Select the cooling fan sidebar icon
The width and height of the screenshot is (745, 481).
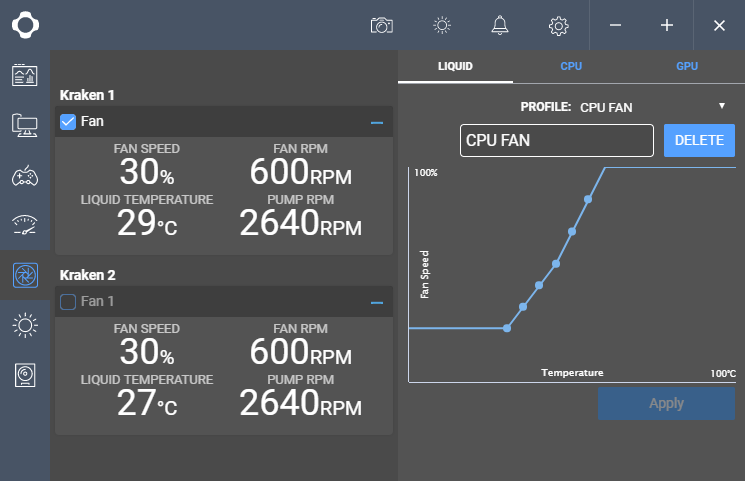(25, 275)
